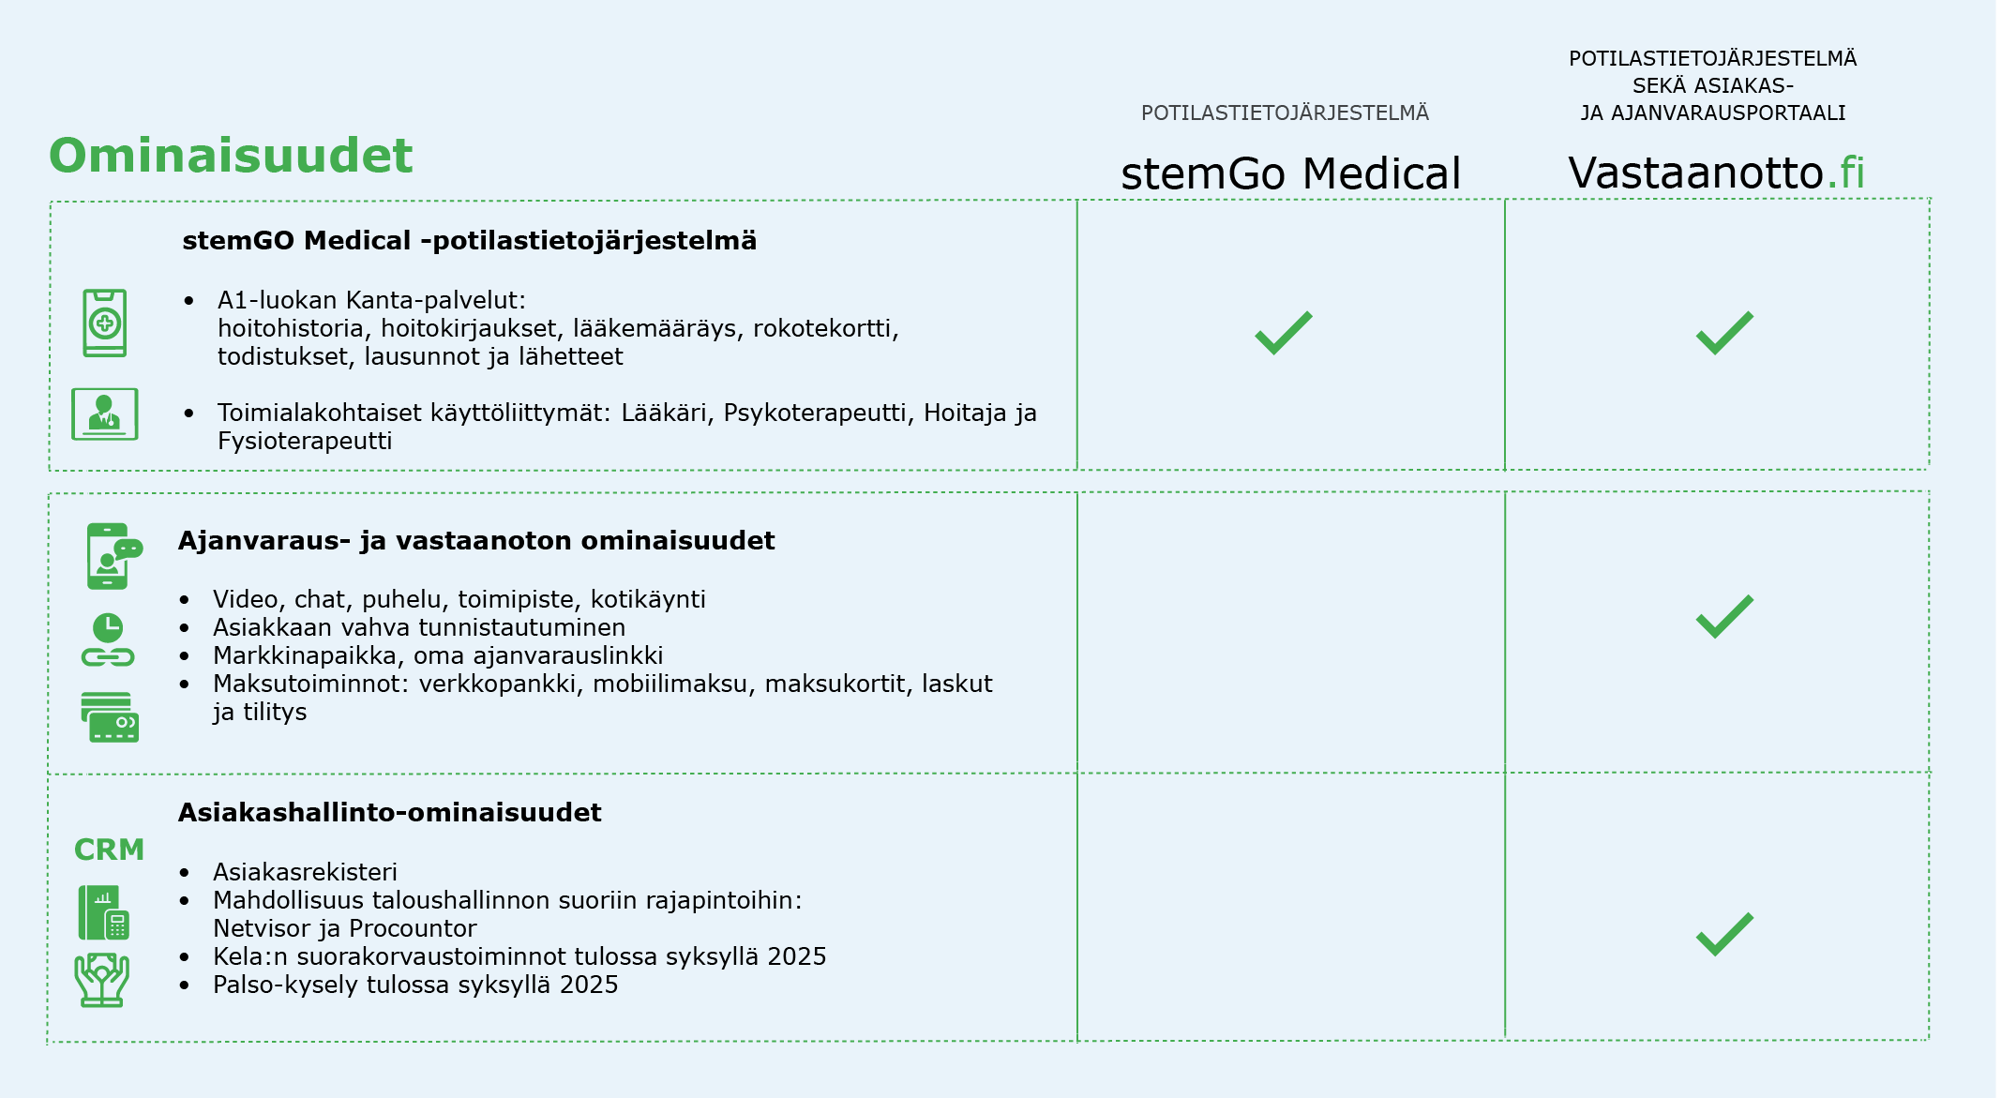Click the stemGo Medical column title

[x=1290, y=174]
